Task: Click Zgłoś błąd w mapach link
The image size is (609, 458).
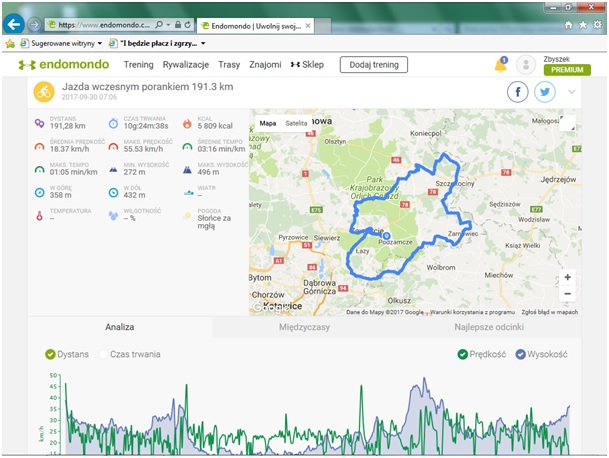Action: (x=550, y=312)
